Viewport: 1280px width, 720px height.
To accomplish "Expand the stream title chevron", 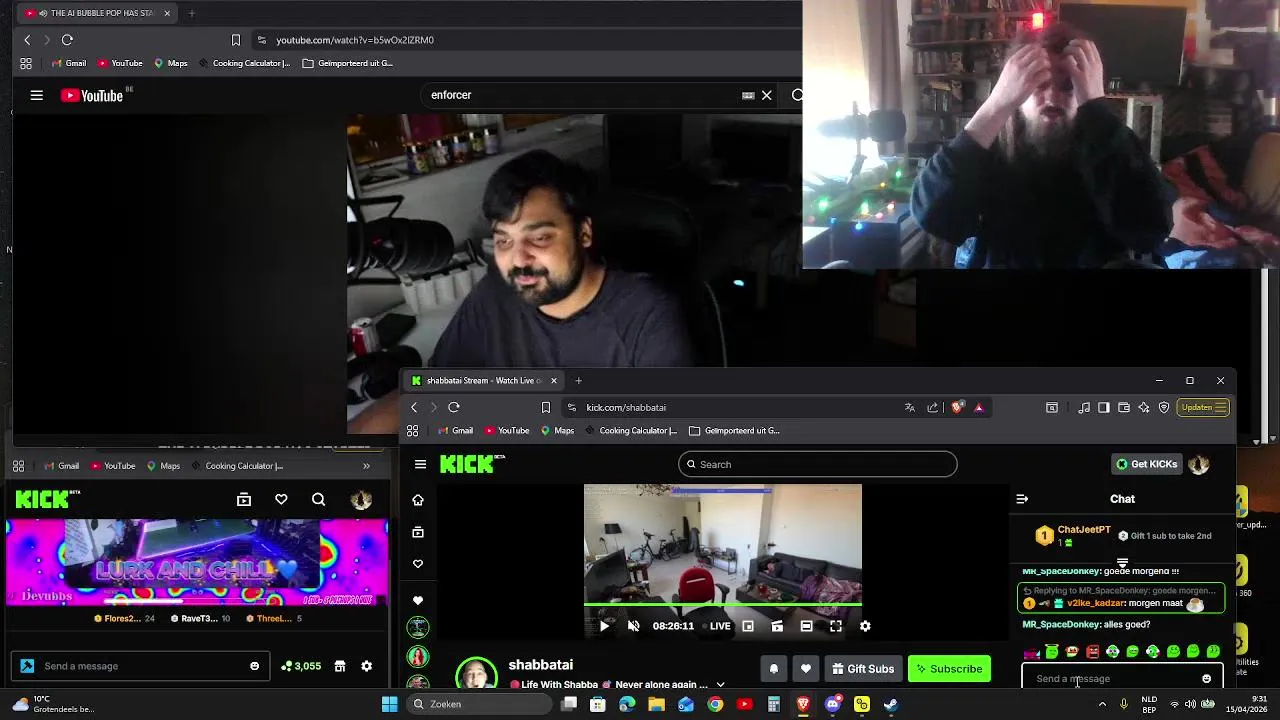I will tap(720, 685).
